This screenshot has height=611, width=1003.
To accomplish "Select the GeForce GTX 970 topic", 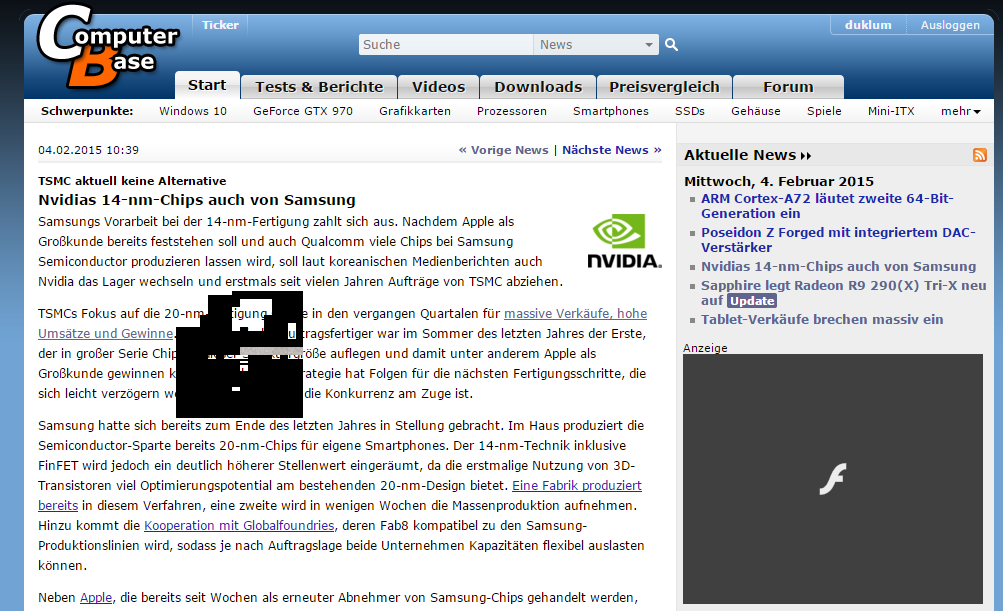I will click(x=303, y=111).
